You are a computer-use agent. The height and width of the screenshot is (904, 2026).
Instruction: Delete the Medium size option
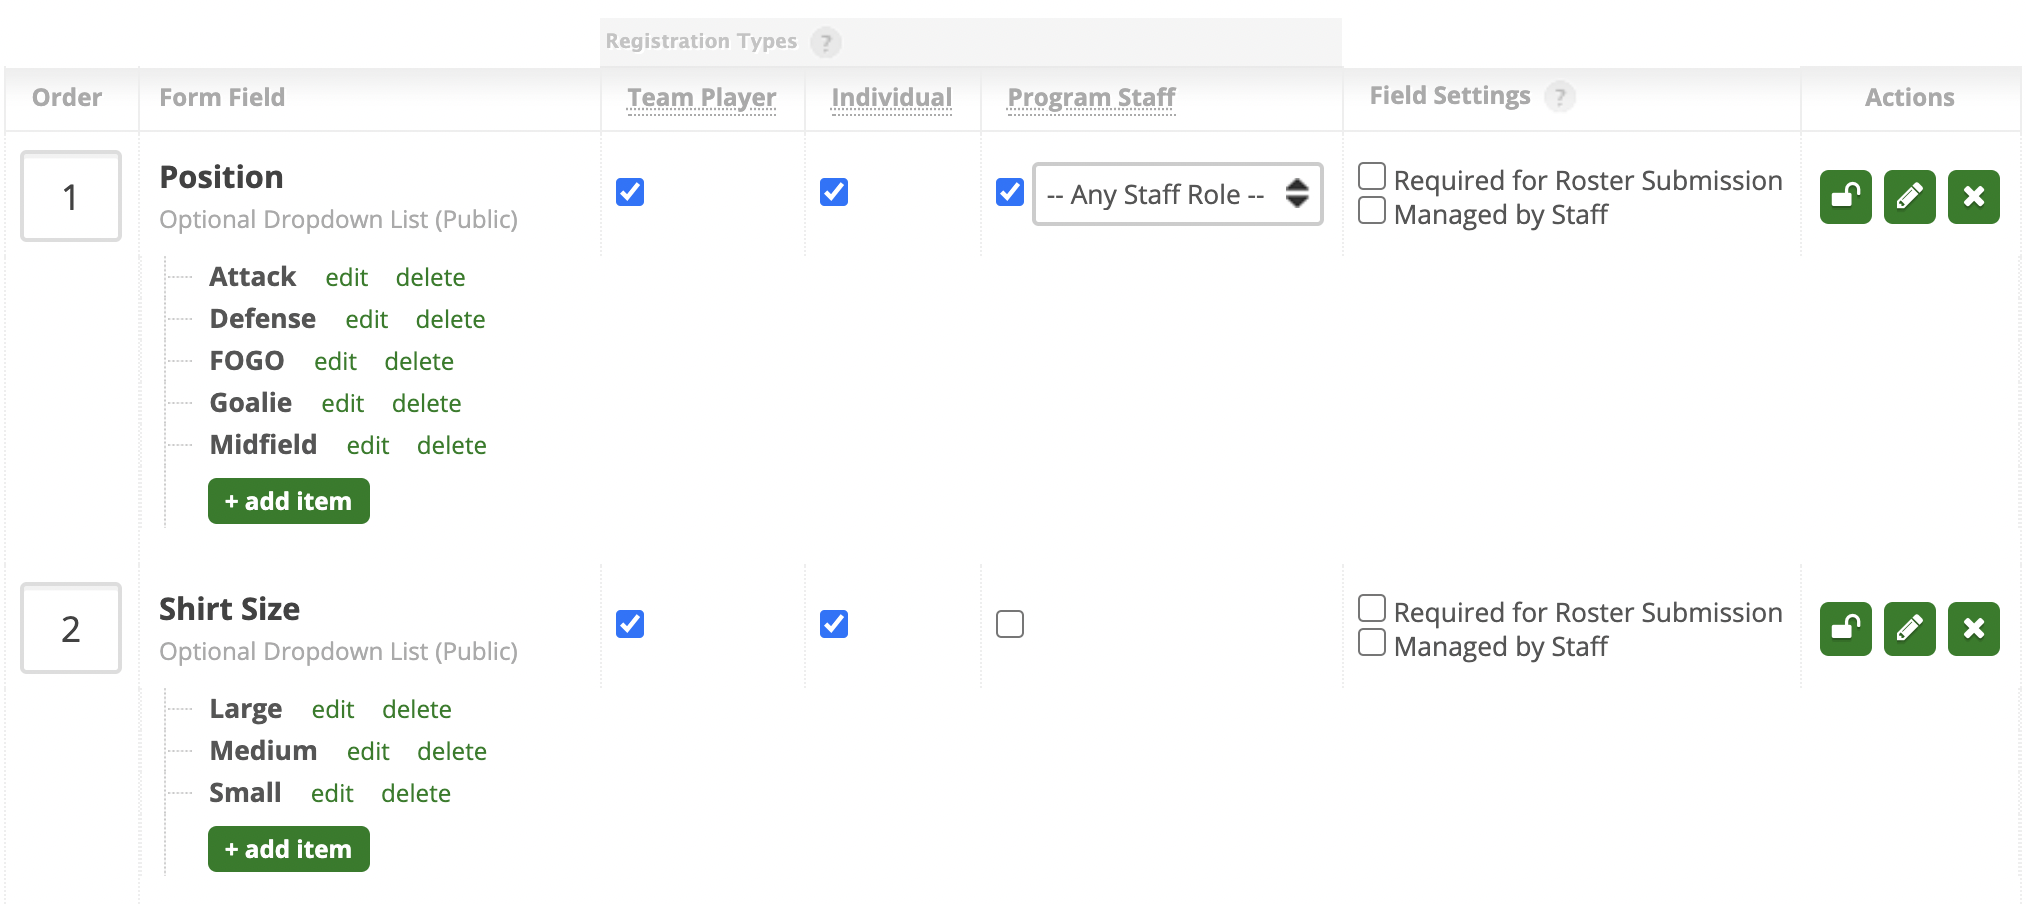[x=452, y=752]
